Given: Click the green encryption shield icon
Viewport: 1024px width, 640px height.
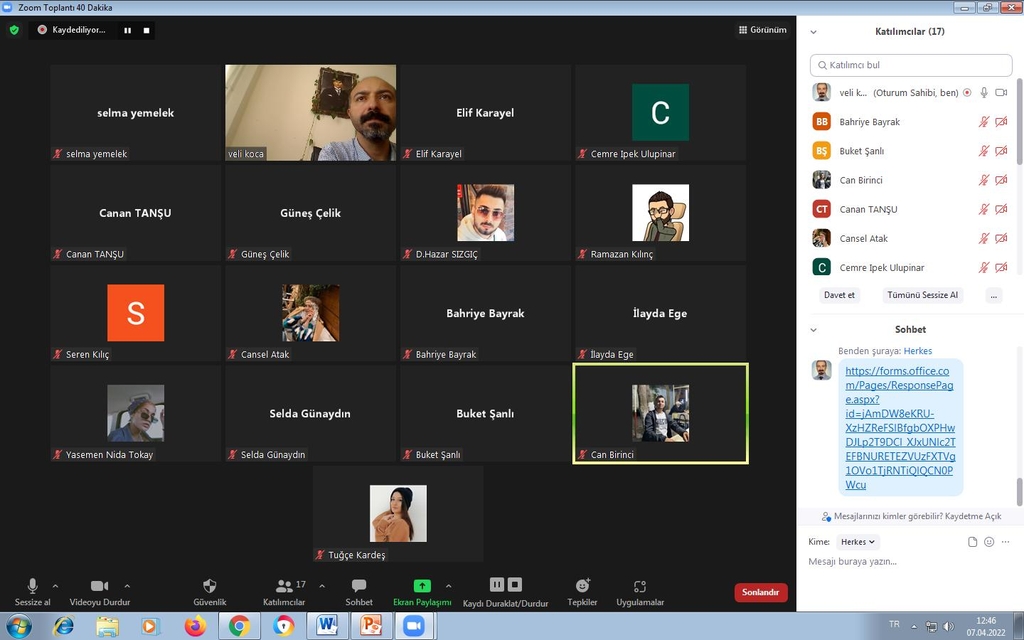Looking at the screenshot, I should coord(14,30).
